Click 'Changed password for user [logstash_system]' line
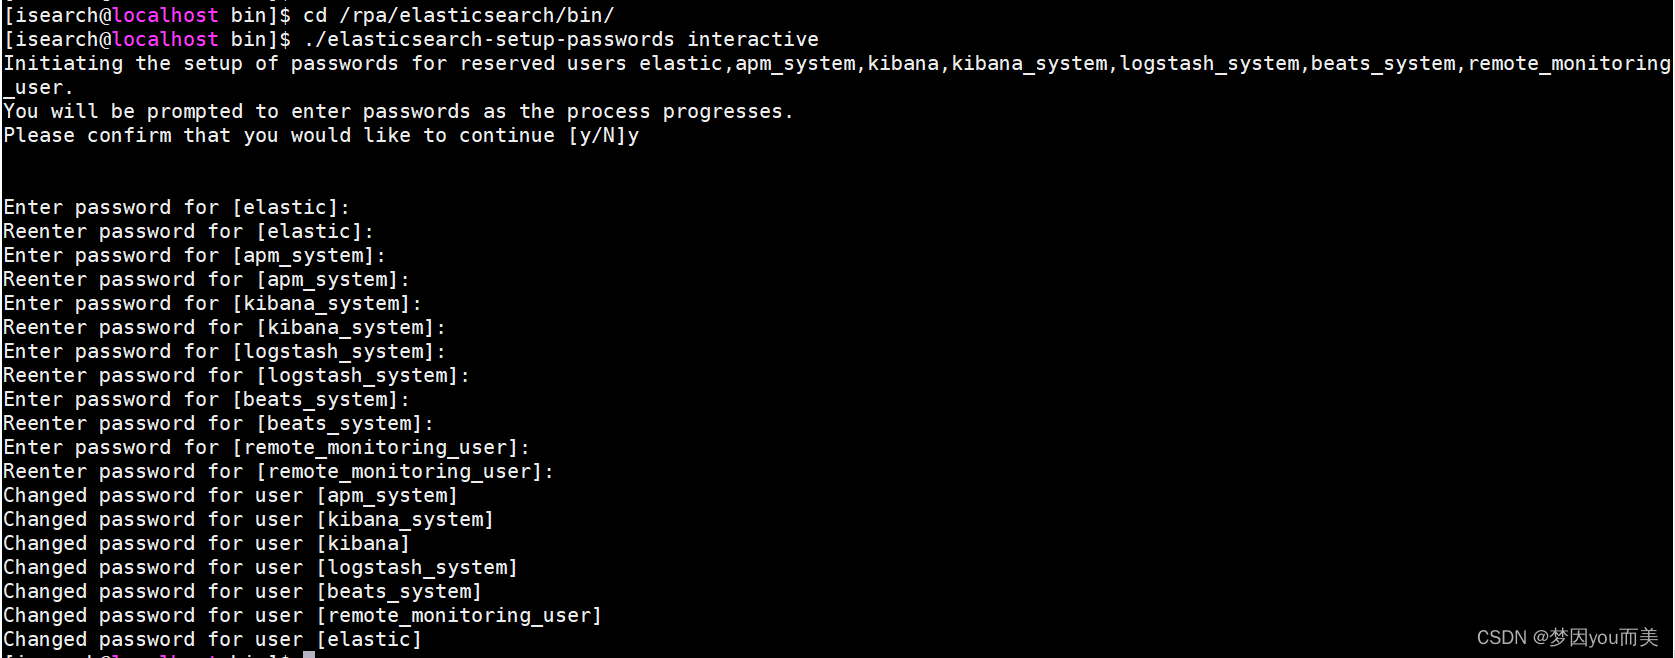 tap(261, 567)
